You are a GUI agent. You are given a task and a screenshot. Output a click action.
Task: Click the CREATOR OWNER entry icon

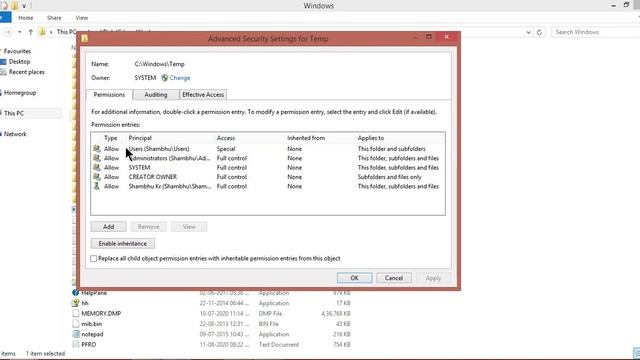click(x=97, y=177)
